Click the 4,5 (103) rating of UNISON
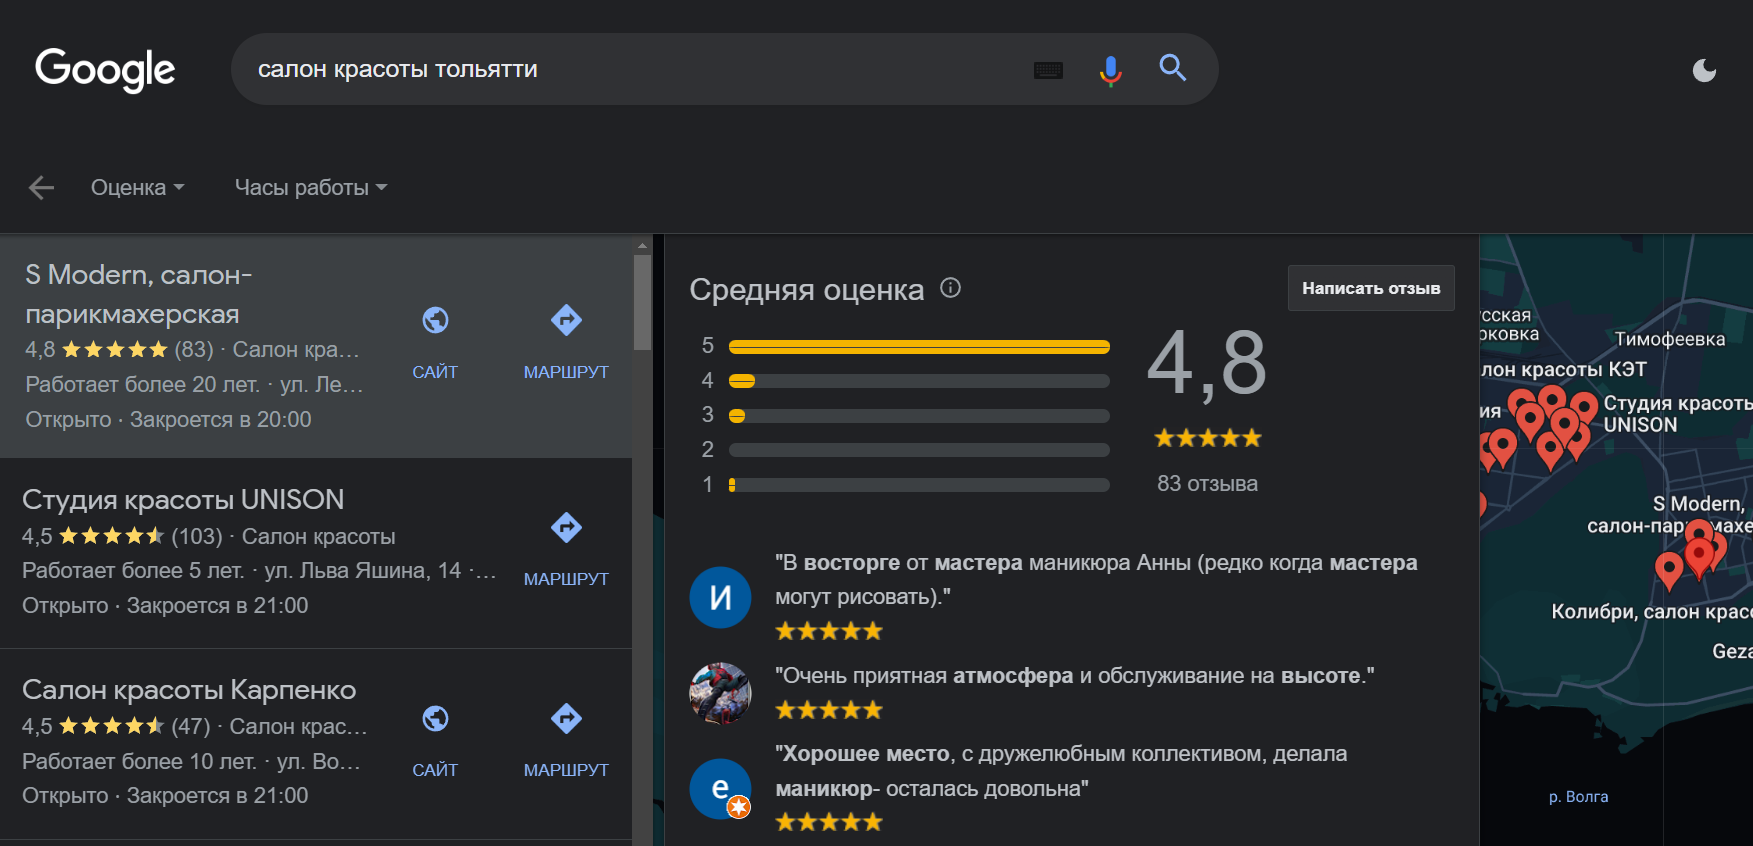Image resolution: width=1753 pixels, height=846 pixels. (x=122, y=537)
